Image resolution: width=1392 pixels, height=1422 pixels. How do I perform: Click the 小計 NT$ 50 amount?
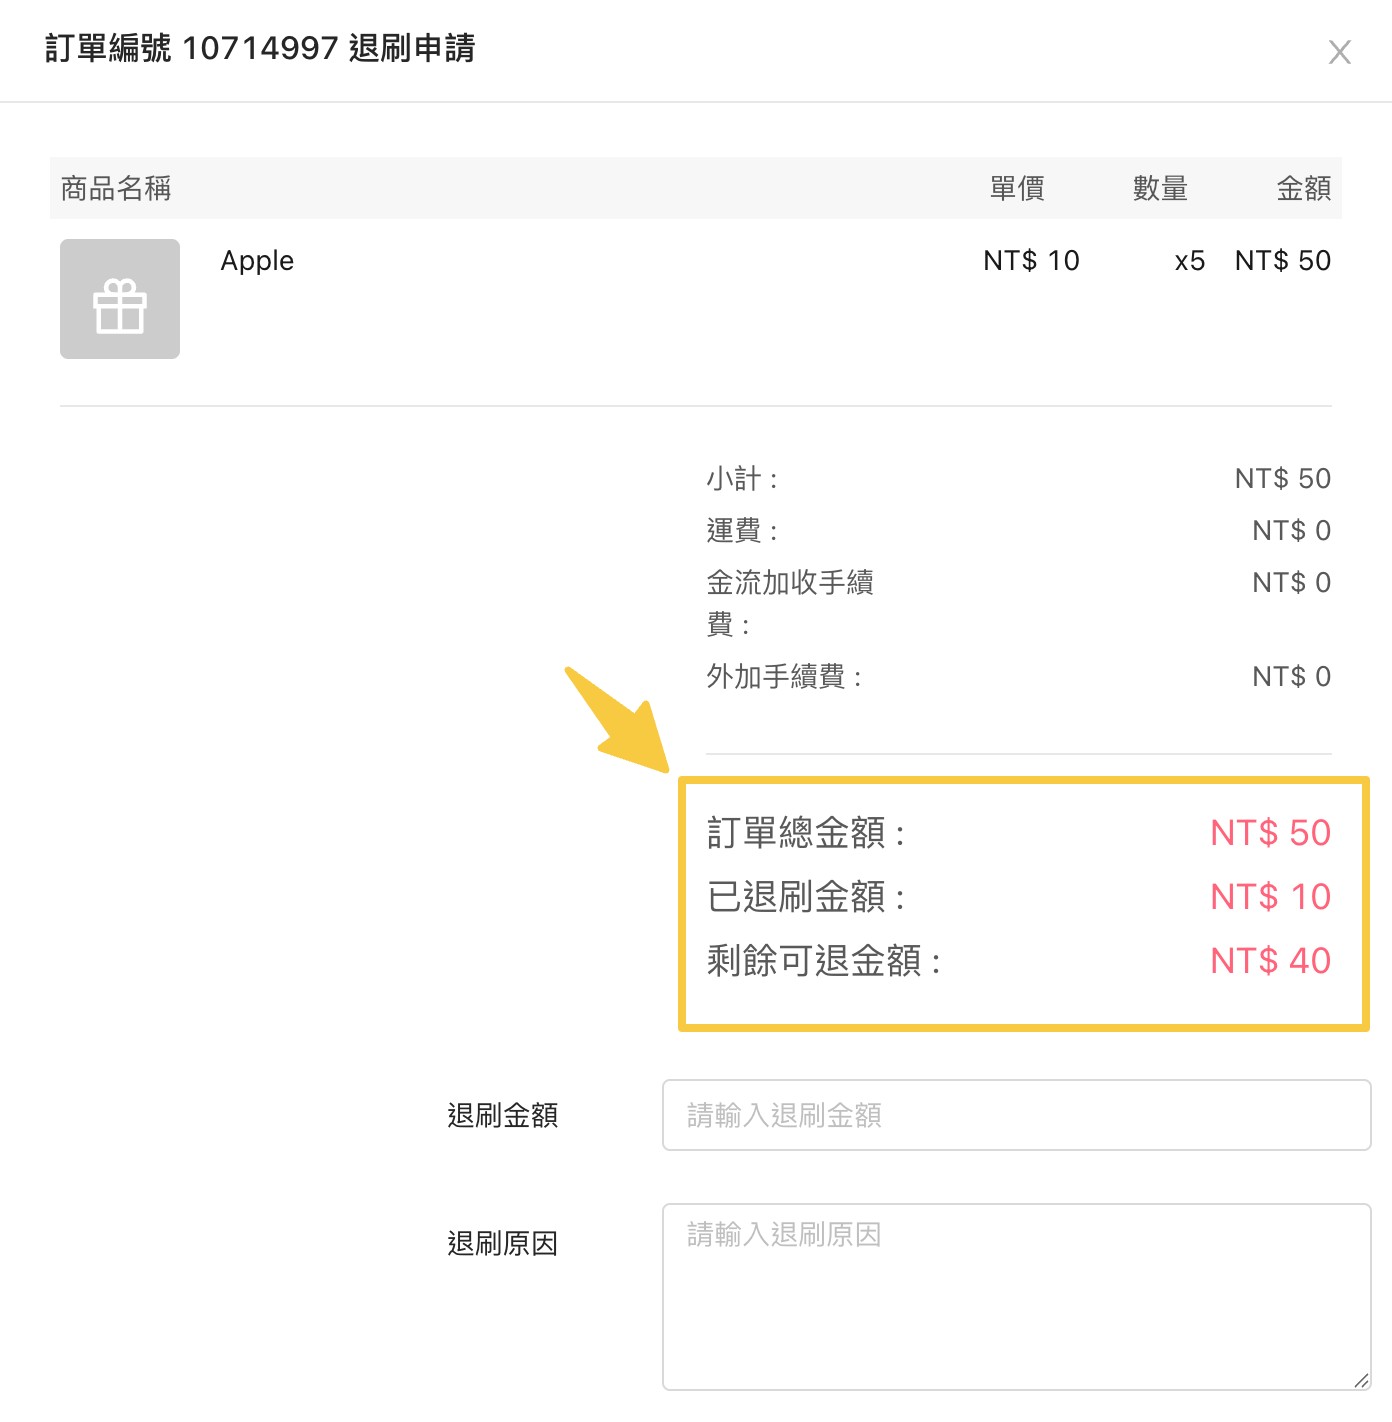pyautogui.click(x=1282, y=479)
